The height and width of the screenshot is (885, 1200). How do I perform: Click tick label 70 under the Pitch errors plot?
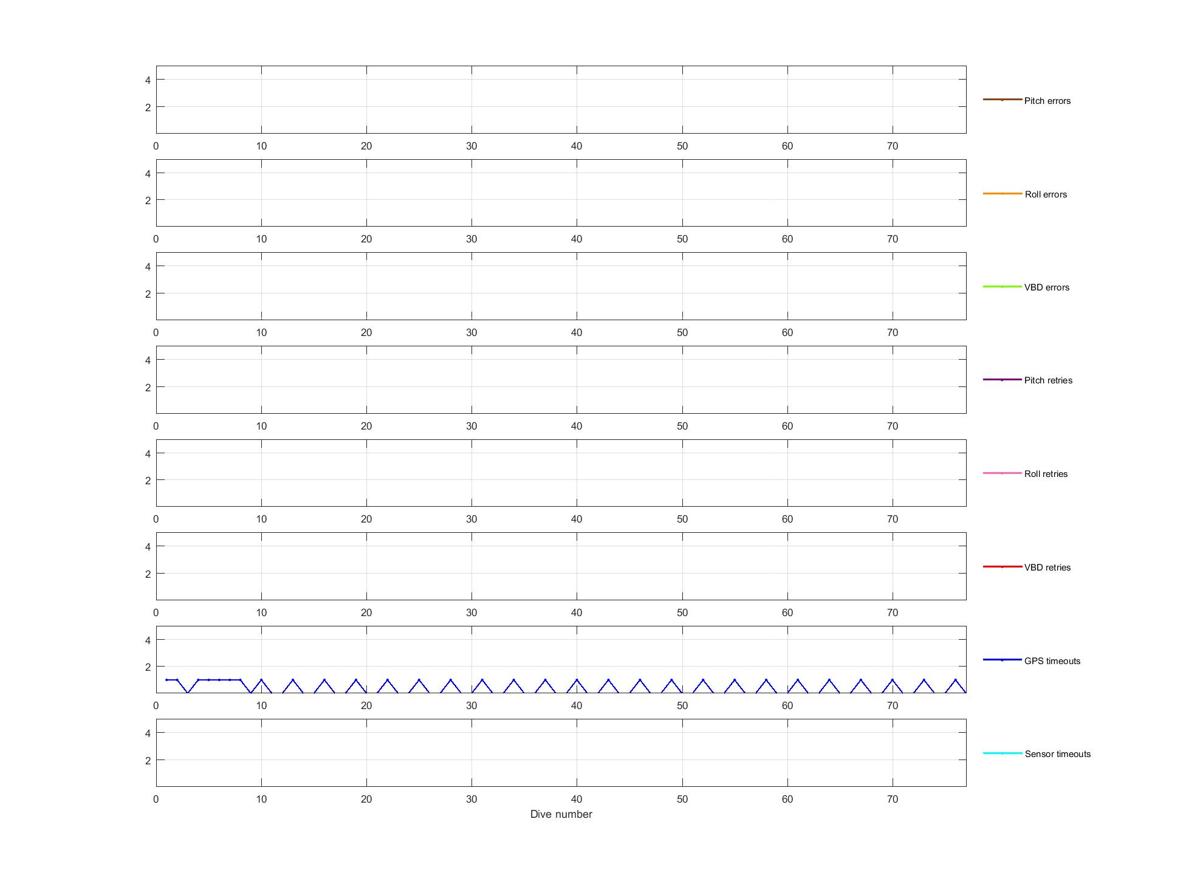click(x=893, y=146)
